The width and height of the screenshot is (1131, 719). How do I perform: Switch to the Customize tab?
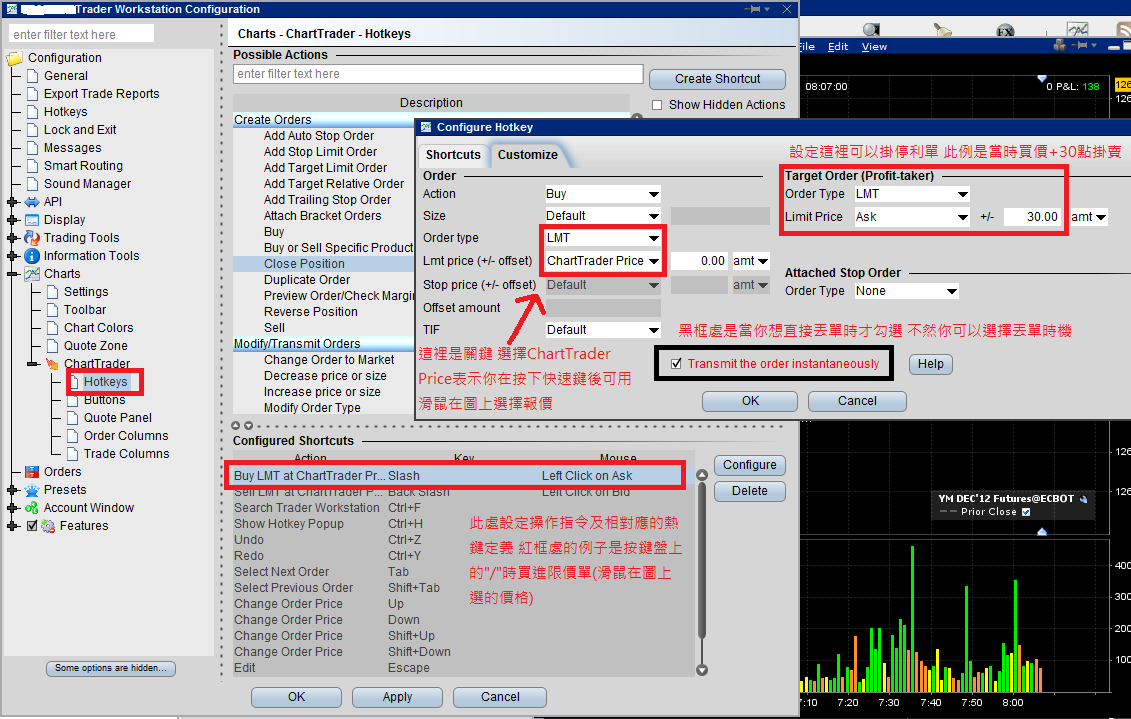coord(527,155)
